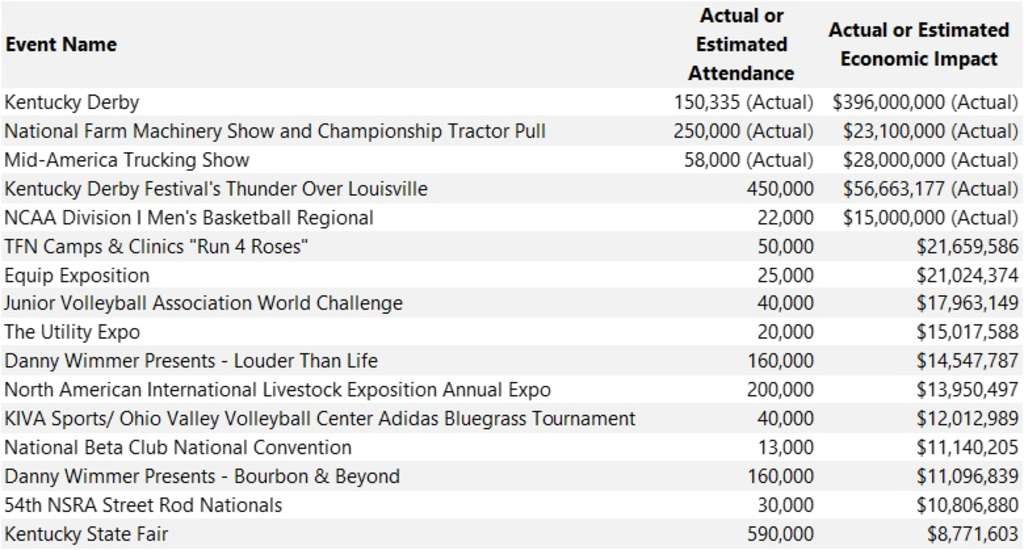Click the NCAA Division I Men's Basketball Regional cell

point(189,218)
